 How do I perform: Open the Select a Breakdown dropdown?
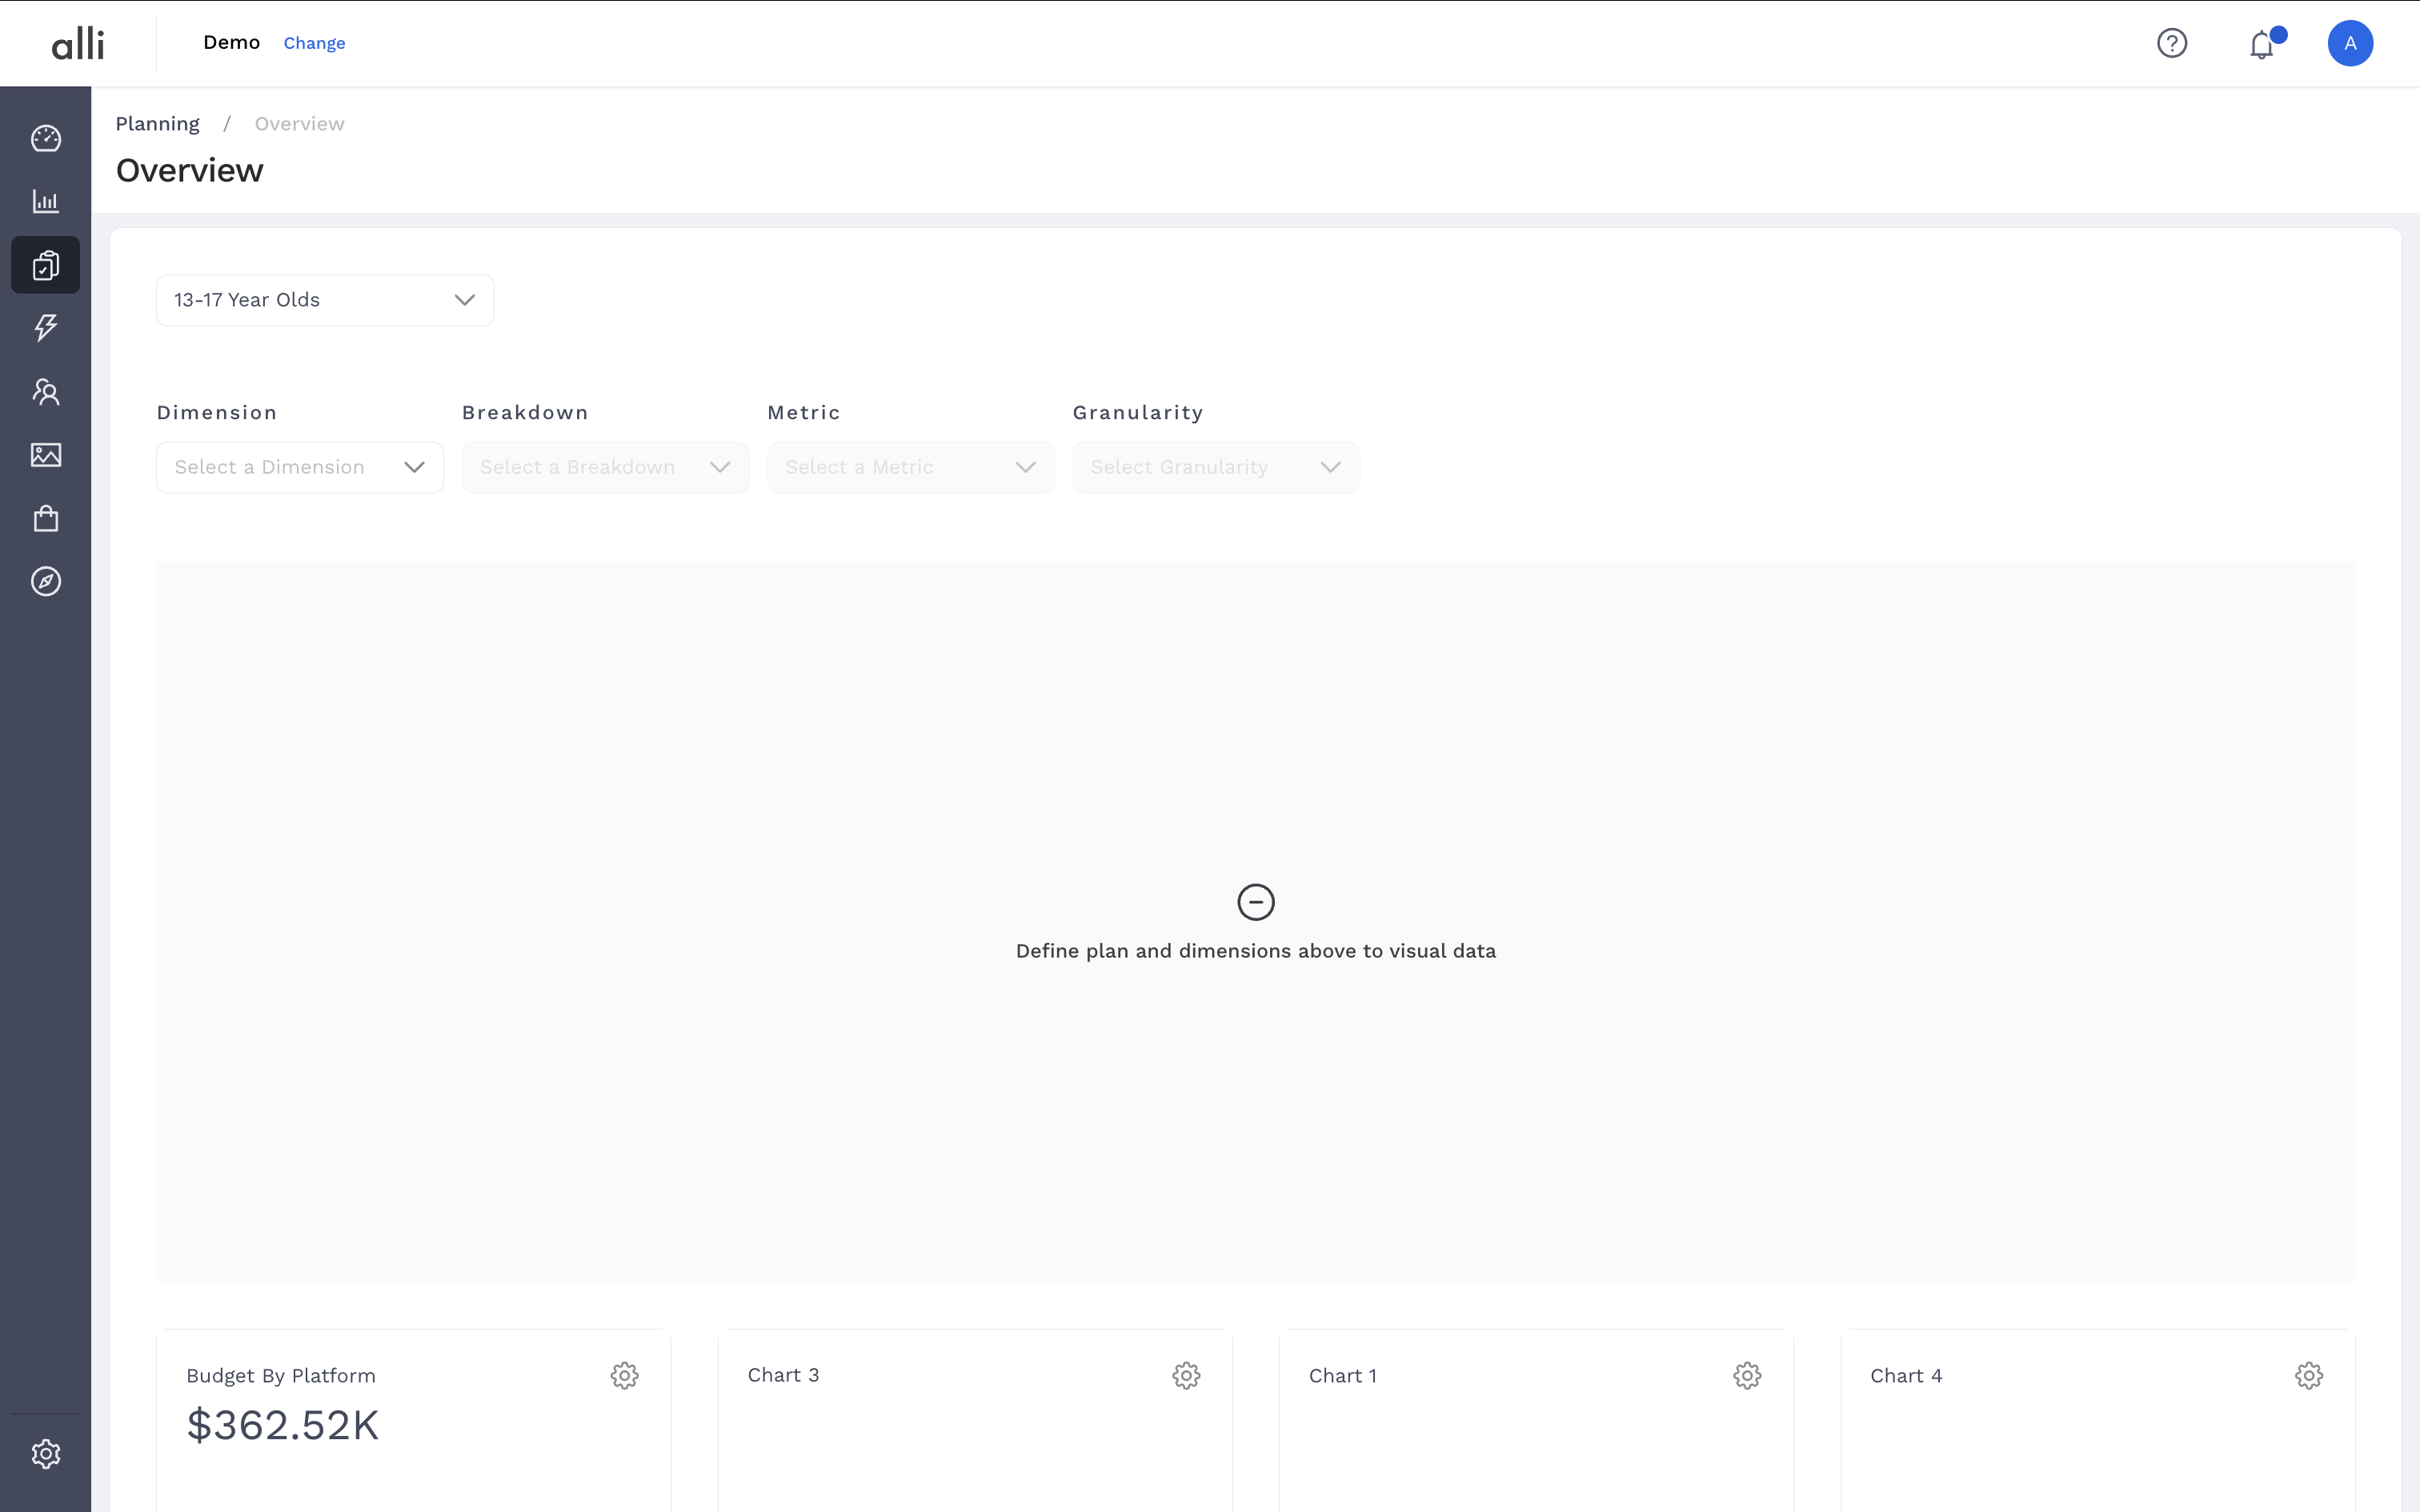[x=605, y=467]
